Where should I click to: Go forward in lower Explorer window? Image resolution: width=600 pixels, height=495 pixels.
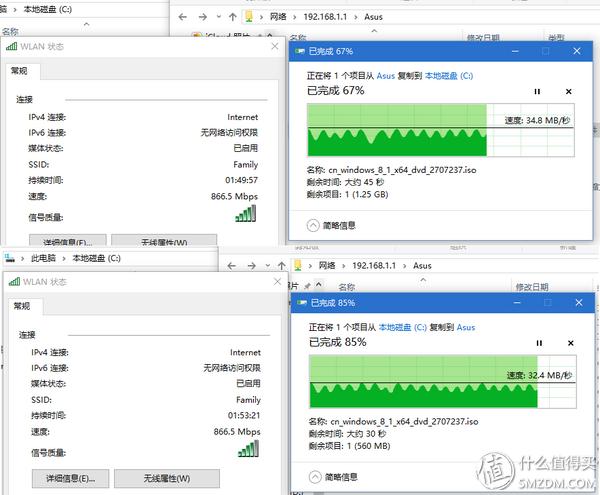252,266
